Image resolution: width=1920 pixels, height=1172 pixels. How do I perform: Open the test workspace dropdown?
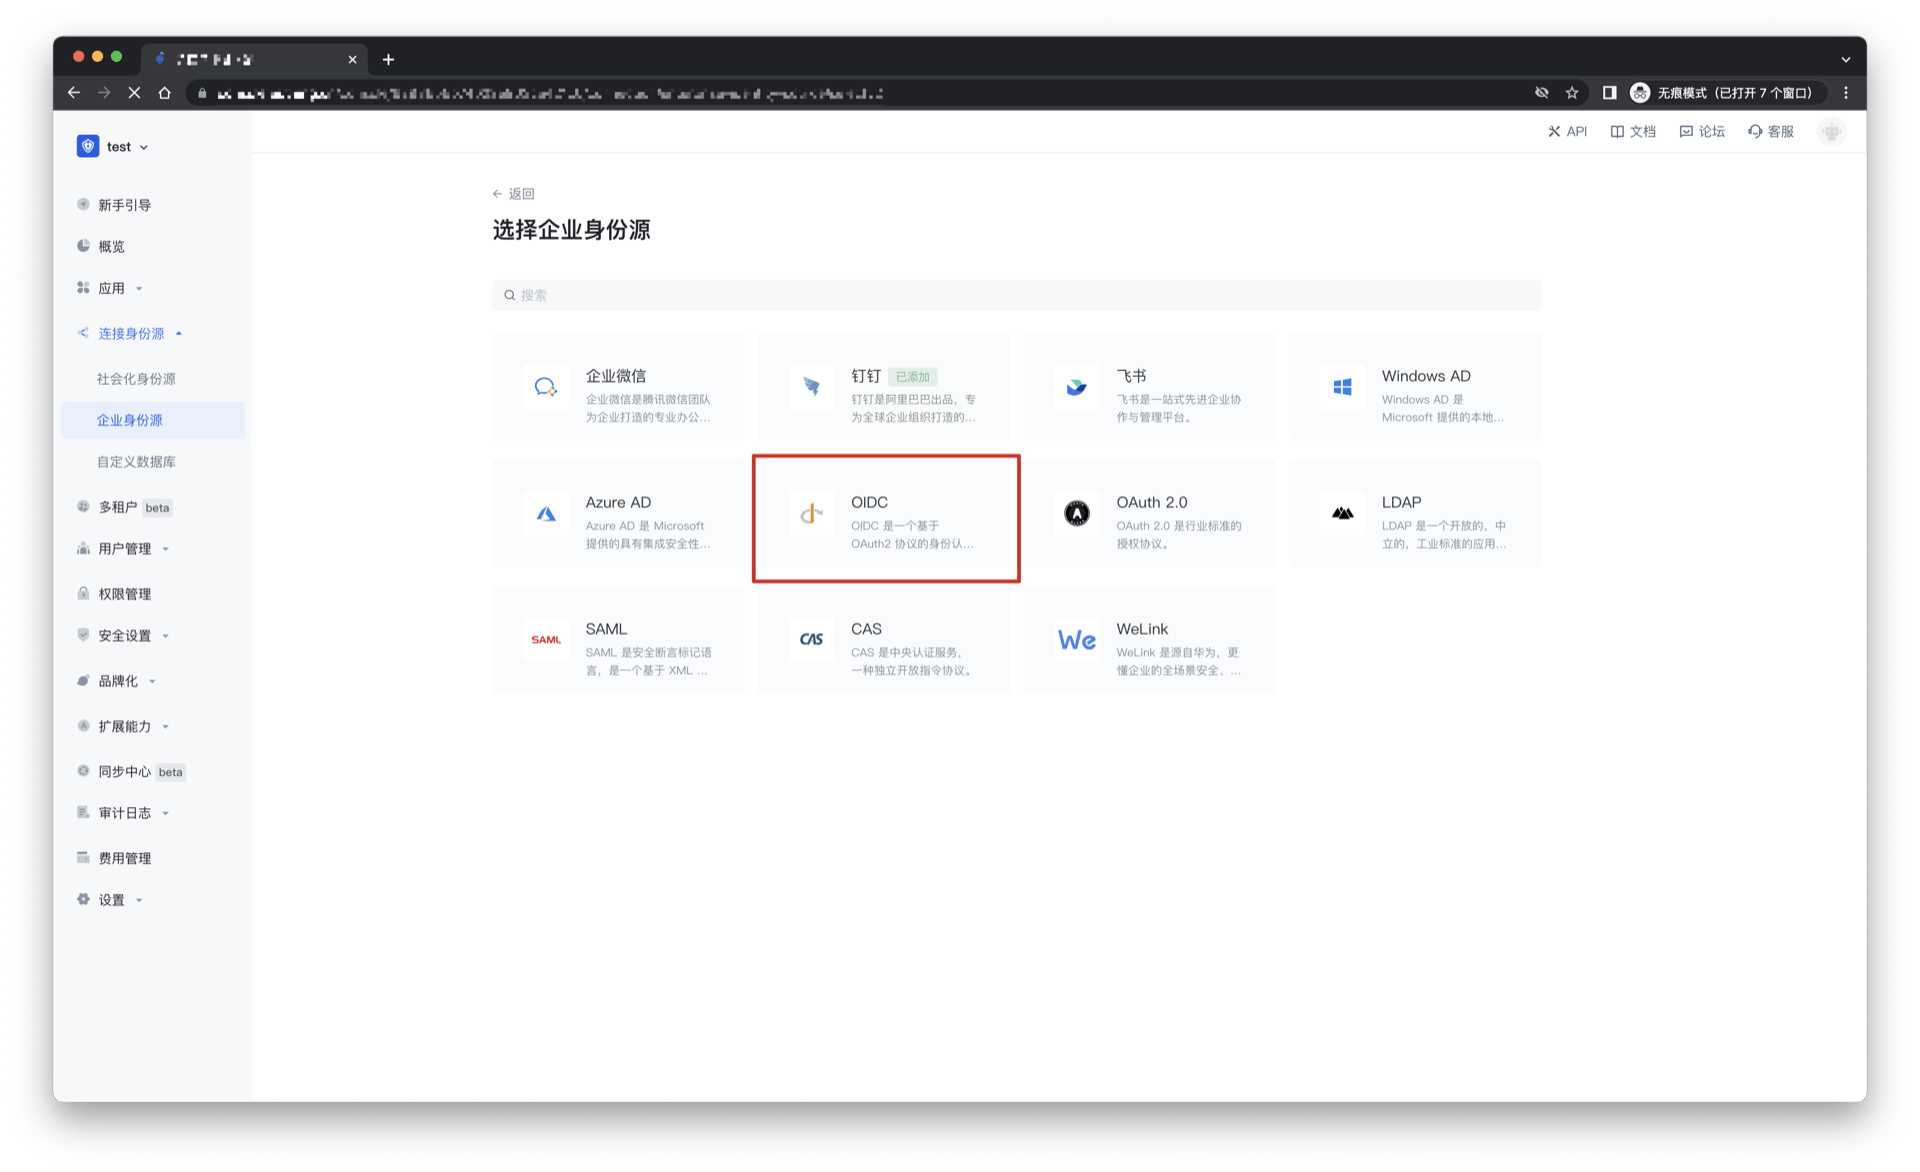[x=122, y=146]
